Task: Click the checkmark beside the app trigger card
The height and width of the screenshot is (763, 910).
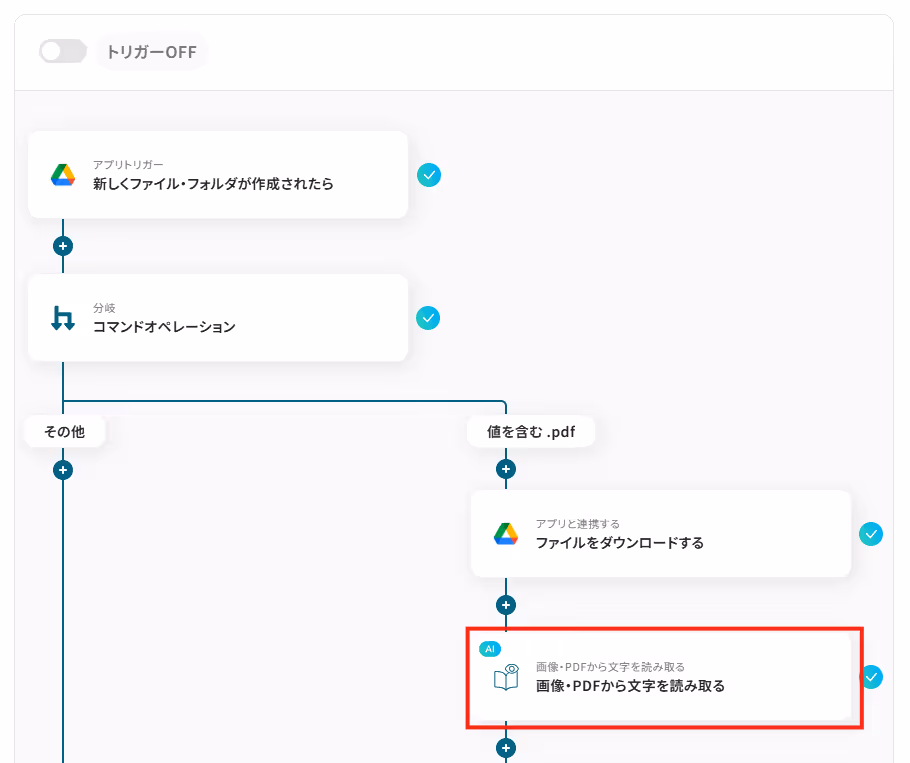Action: [429, 175]
